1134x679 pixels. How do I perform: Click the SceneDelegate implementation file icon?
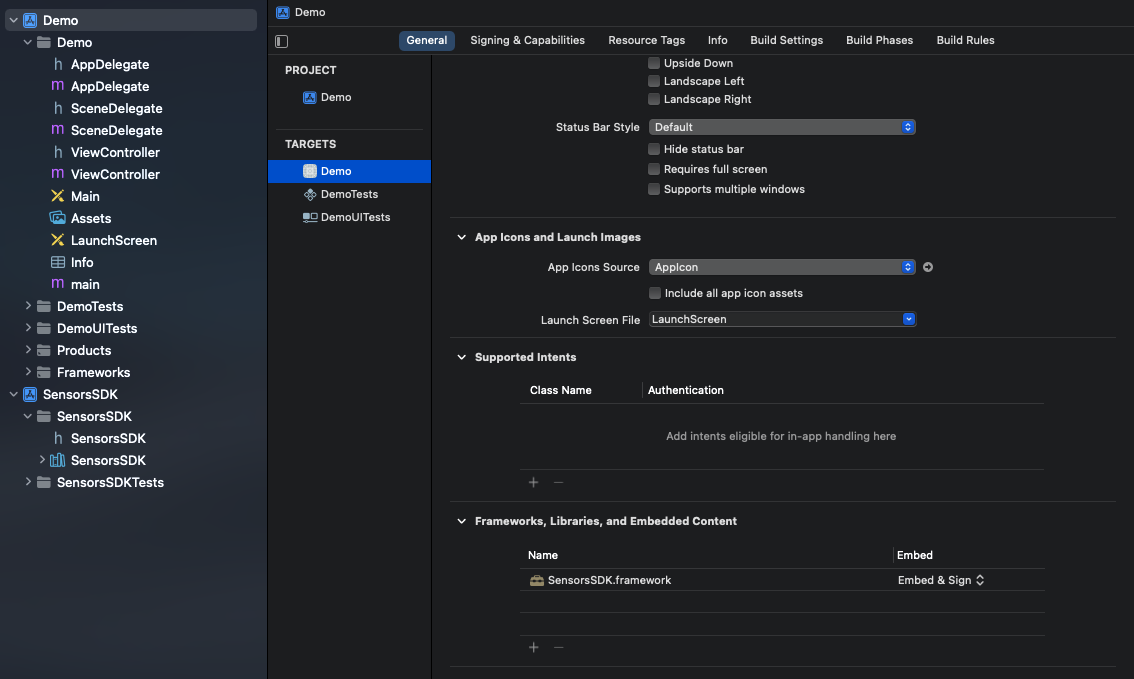[58, 130]
